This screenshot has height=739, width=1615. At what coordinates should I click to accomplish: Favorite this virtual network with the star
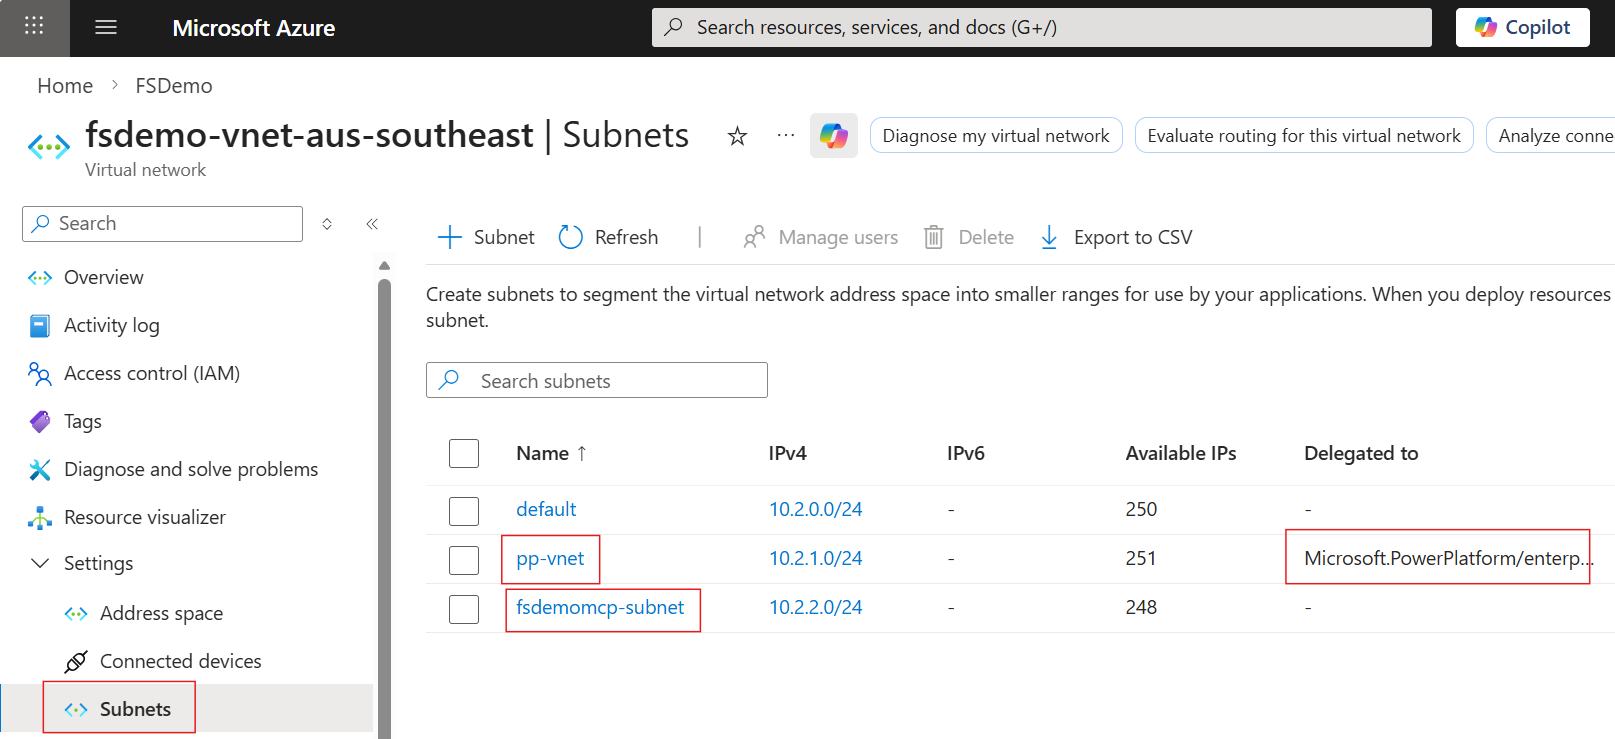coord(737,136)
